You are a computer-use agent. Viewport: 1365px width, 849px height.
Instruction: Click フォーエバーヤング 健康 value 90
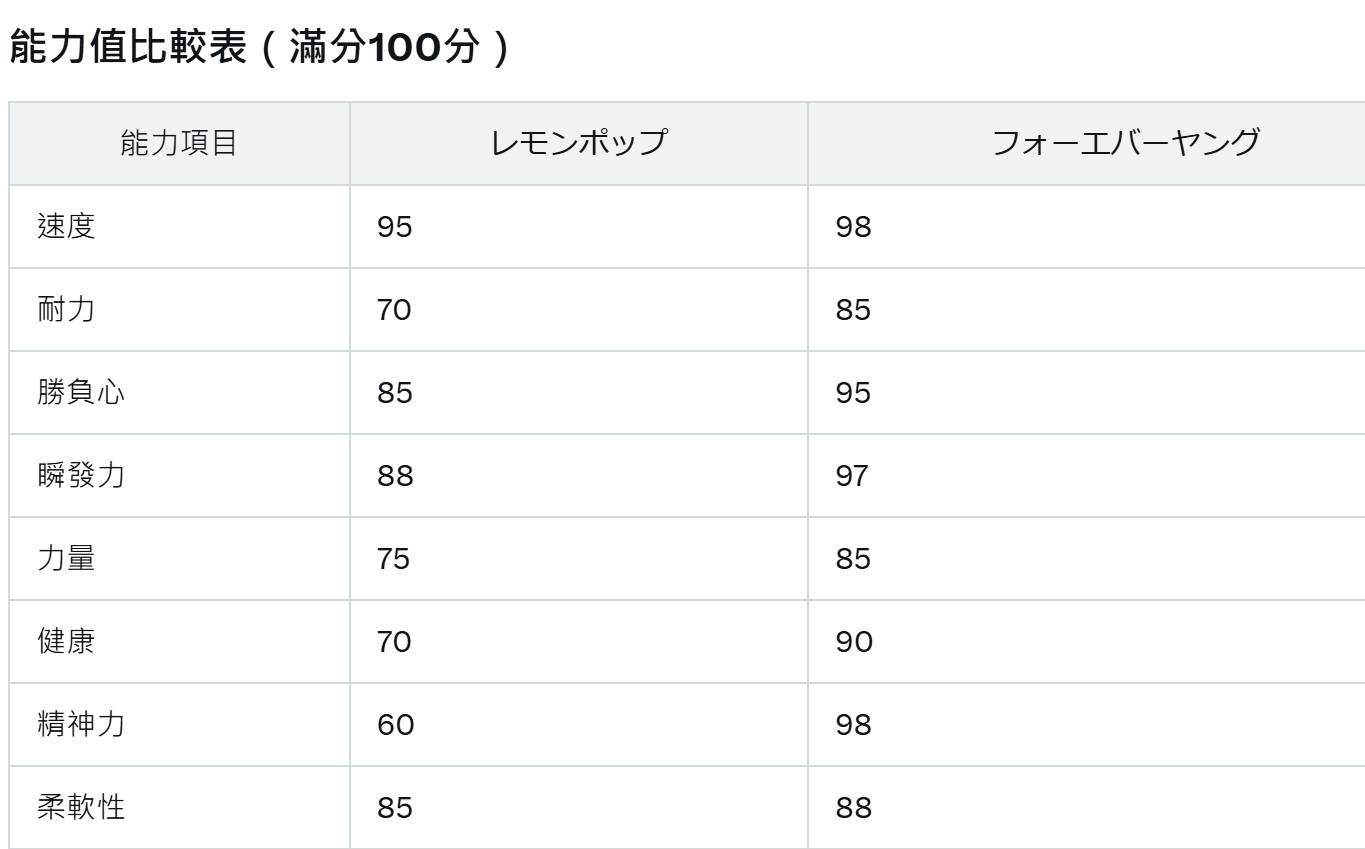point(854,642)
